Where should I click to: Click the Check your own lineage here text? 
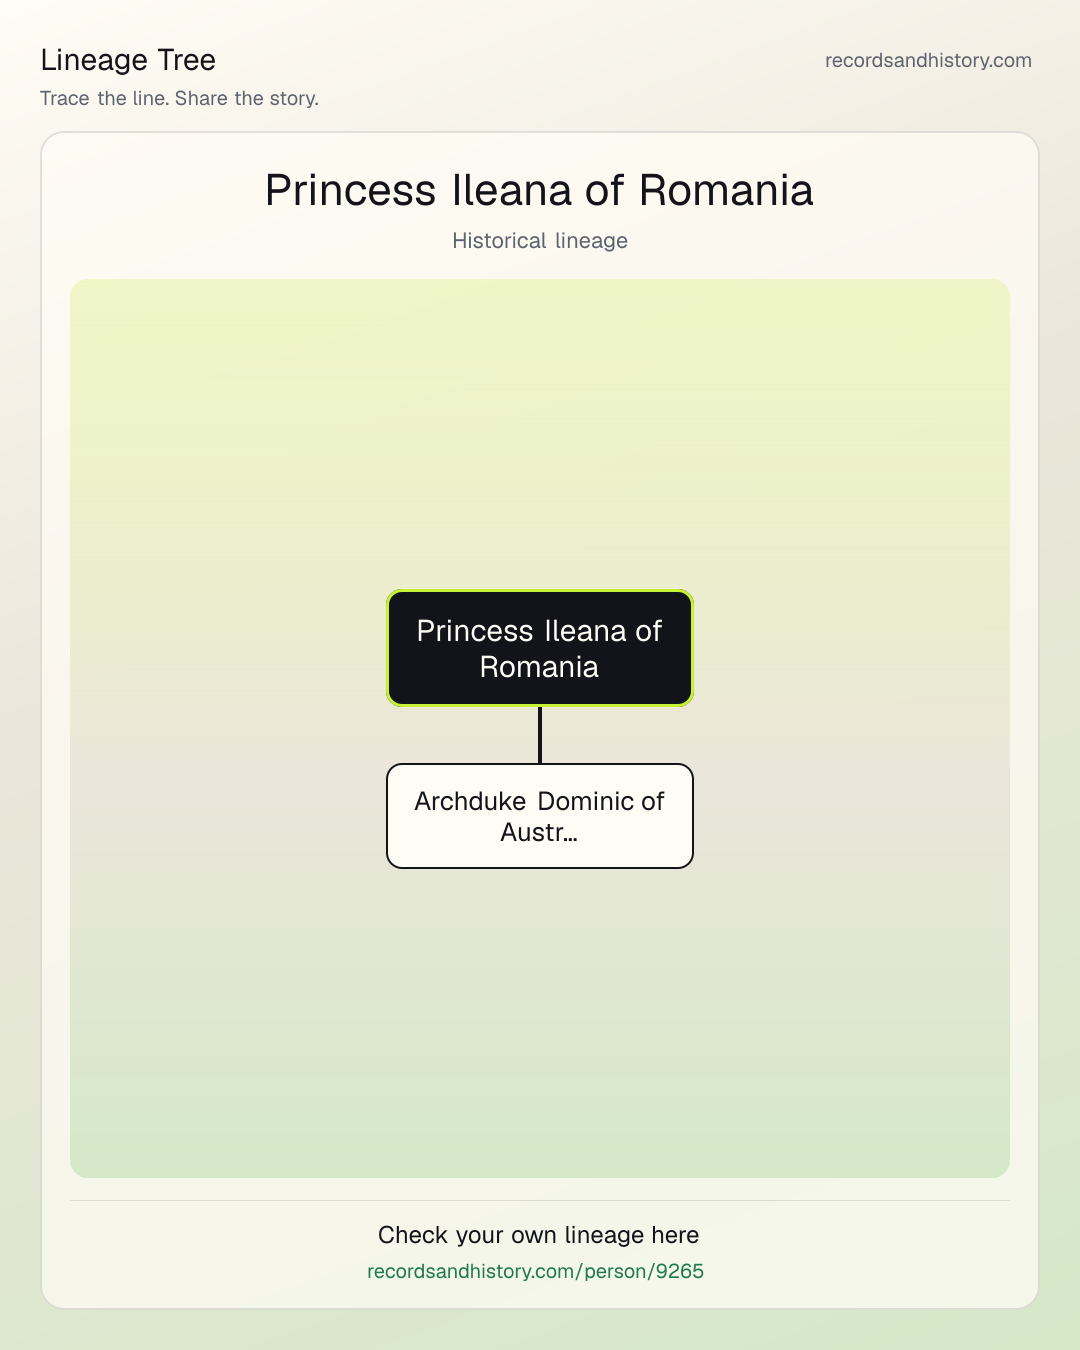pos(539,1235)
